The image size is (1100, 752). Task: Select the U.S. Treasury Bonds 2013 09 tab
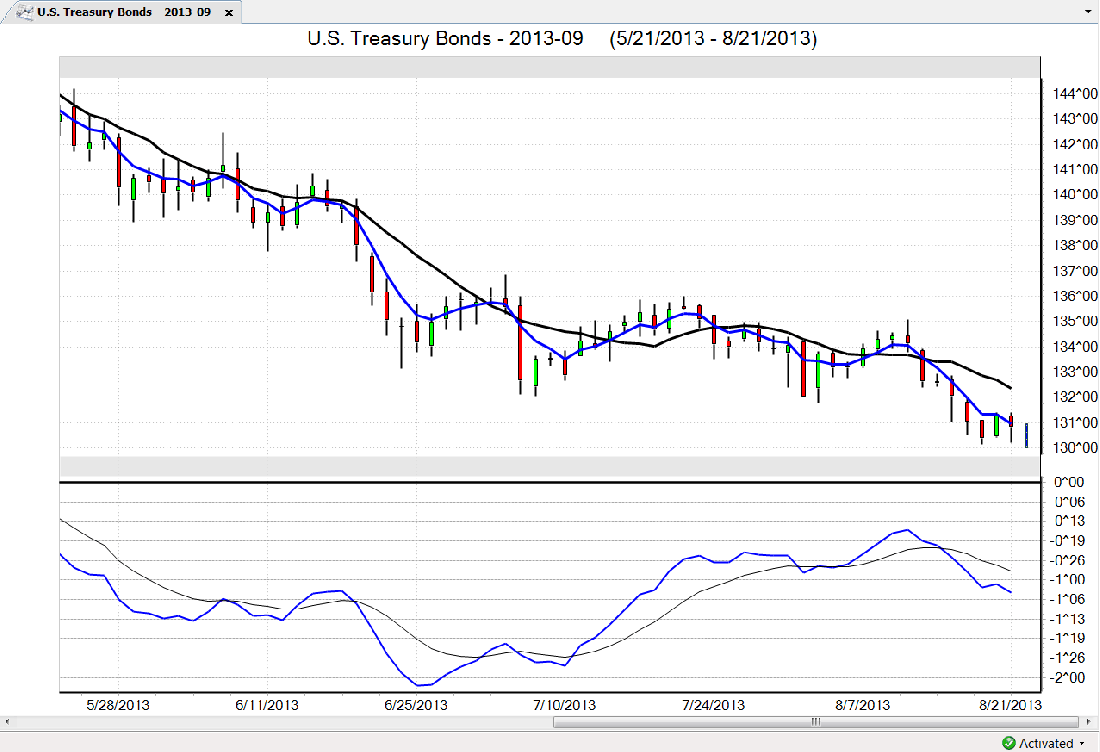click(x=123, y=13)
